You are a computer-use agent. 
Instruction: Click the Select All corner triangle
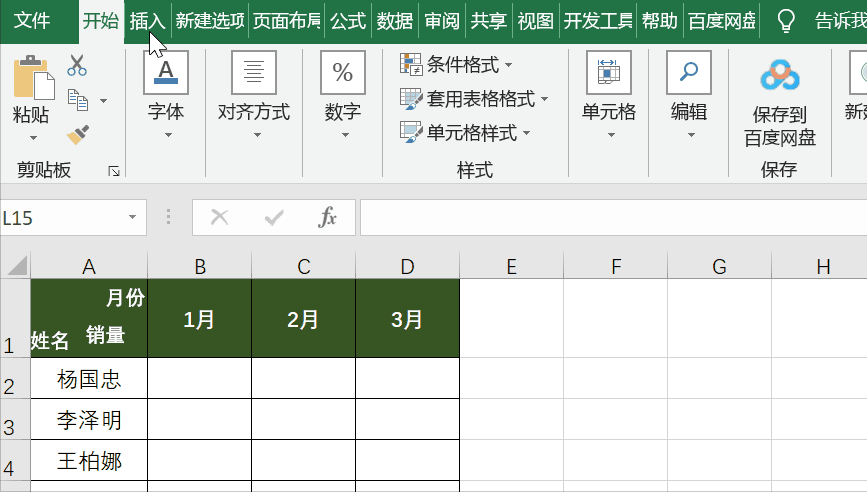click(x=17, y=265)
